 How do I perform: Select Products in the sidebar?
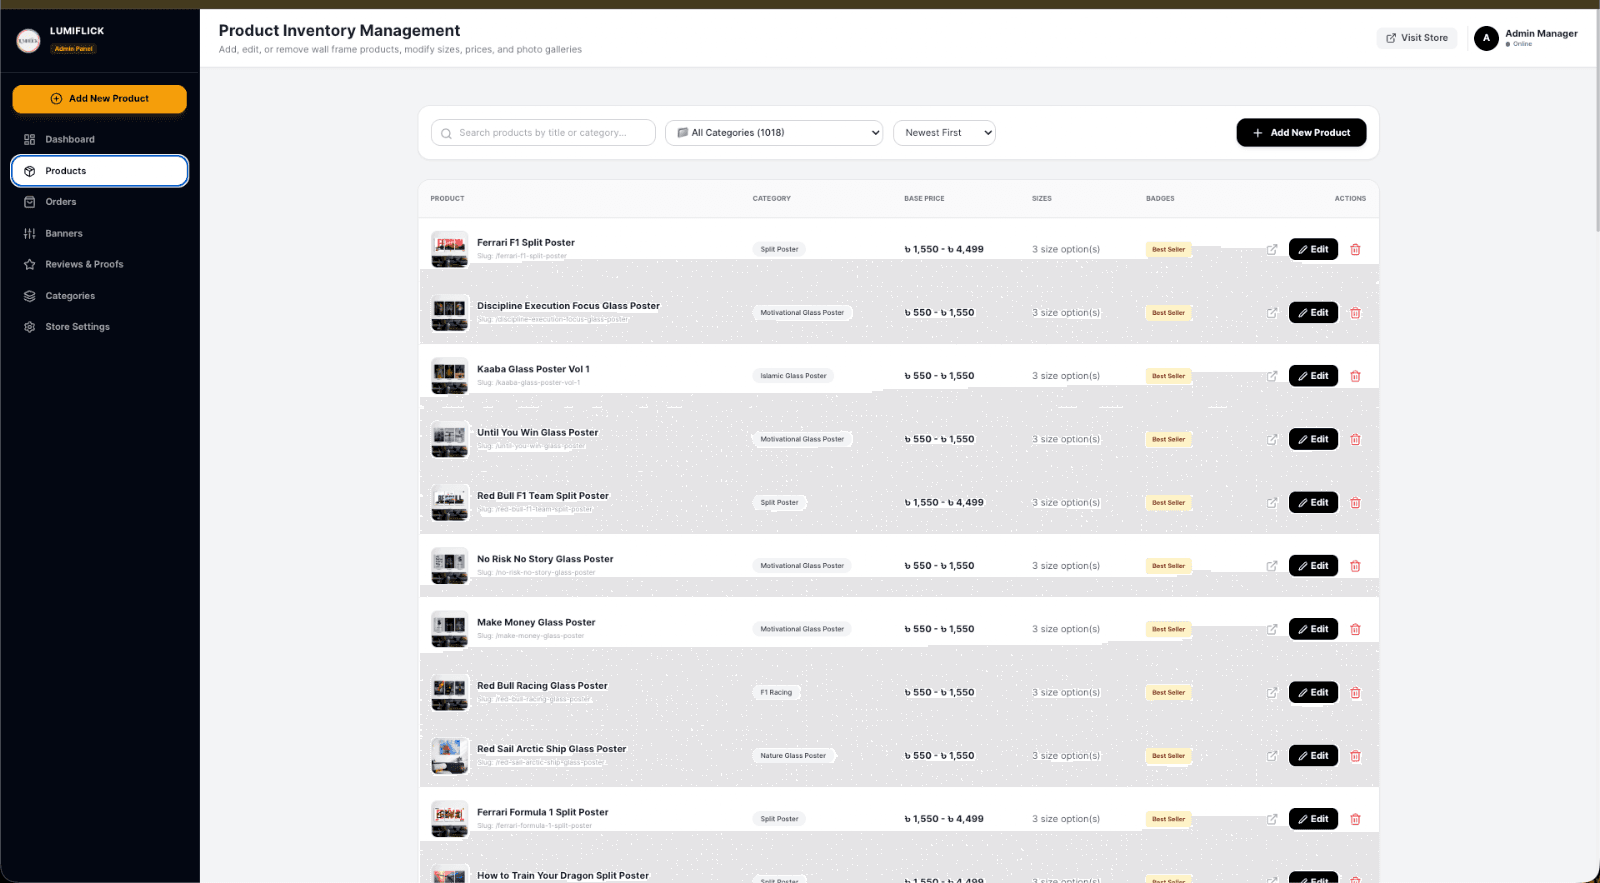pos(100,171)
